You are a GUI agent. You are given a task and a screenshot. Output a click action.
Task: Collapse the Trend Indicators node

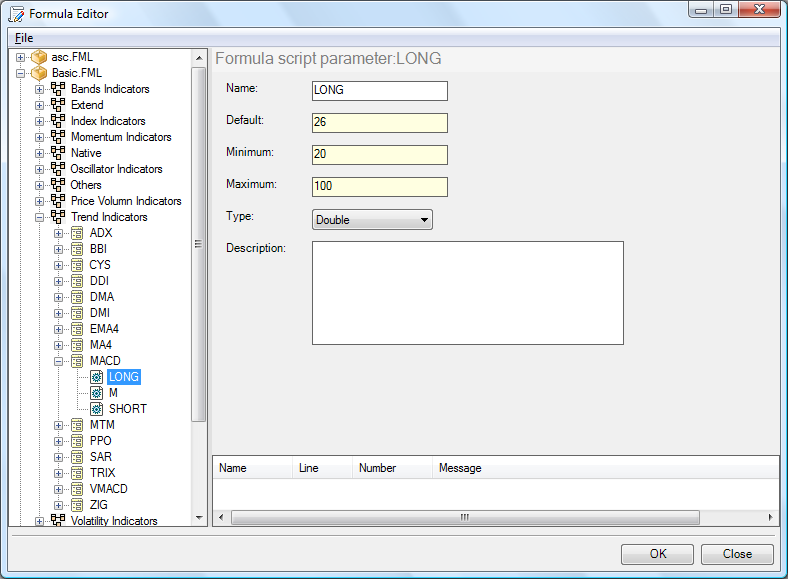coord(40,218)
